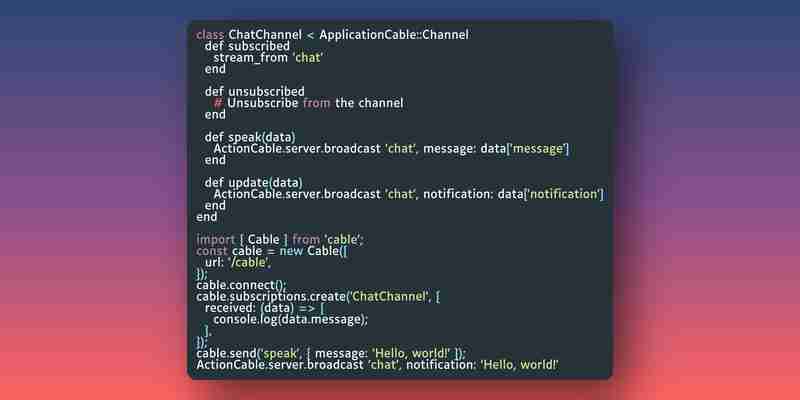Click the data['notification'] expression
Screen dimensions: 800x400
[551, 194]
